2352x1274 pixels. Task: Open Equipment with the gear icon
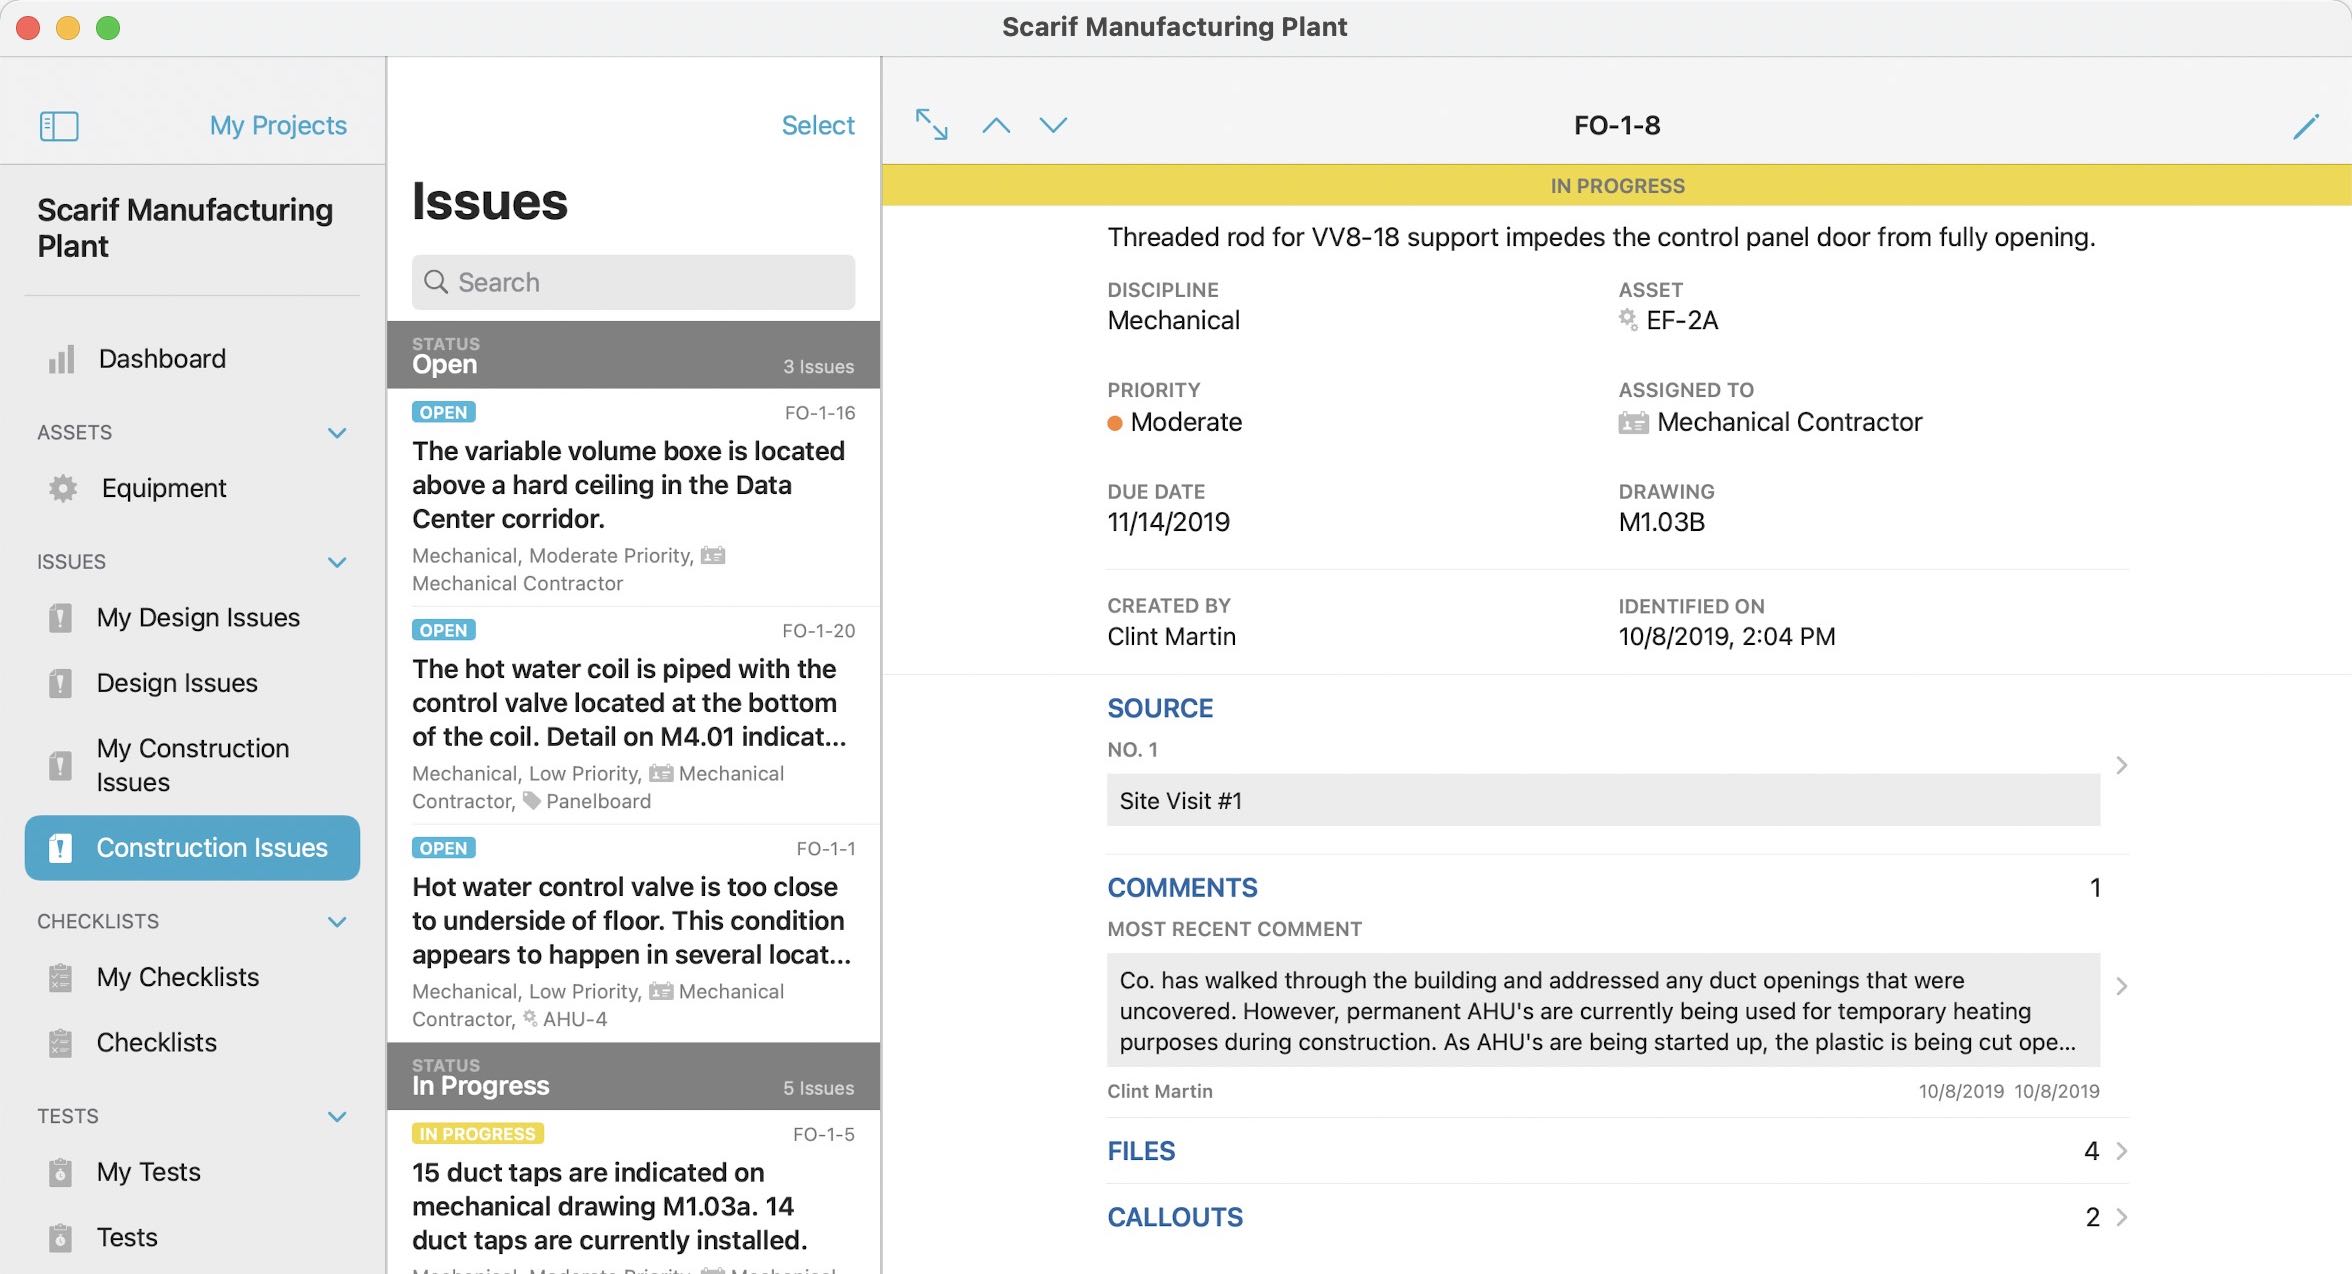tap(63, 488)
